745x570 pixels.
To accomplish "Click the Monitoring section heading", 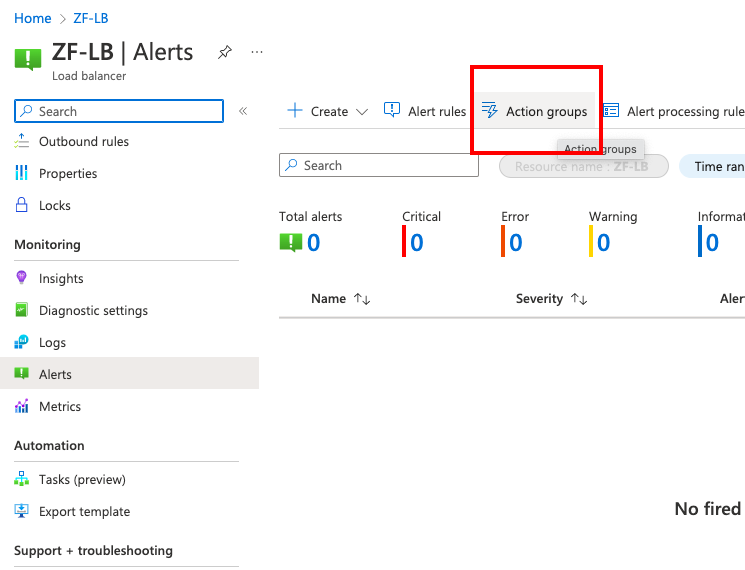I will [48, 245].
